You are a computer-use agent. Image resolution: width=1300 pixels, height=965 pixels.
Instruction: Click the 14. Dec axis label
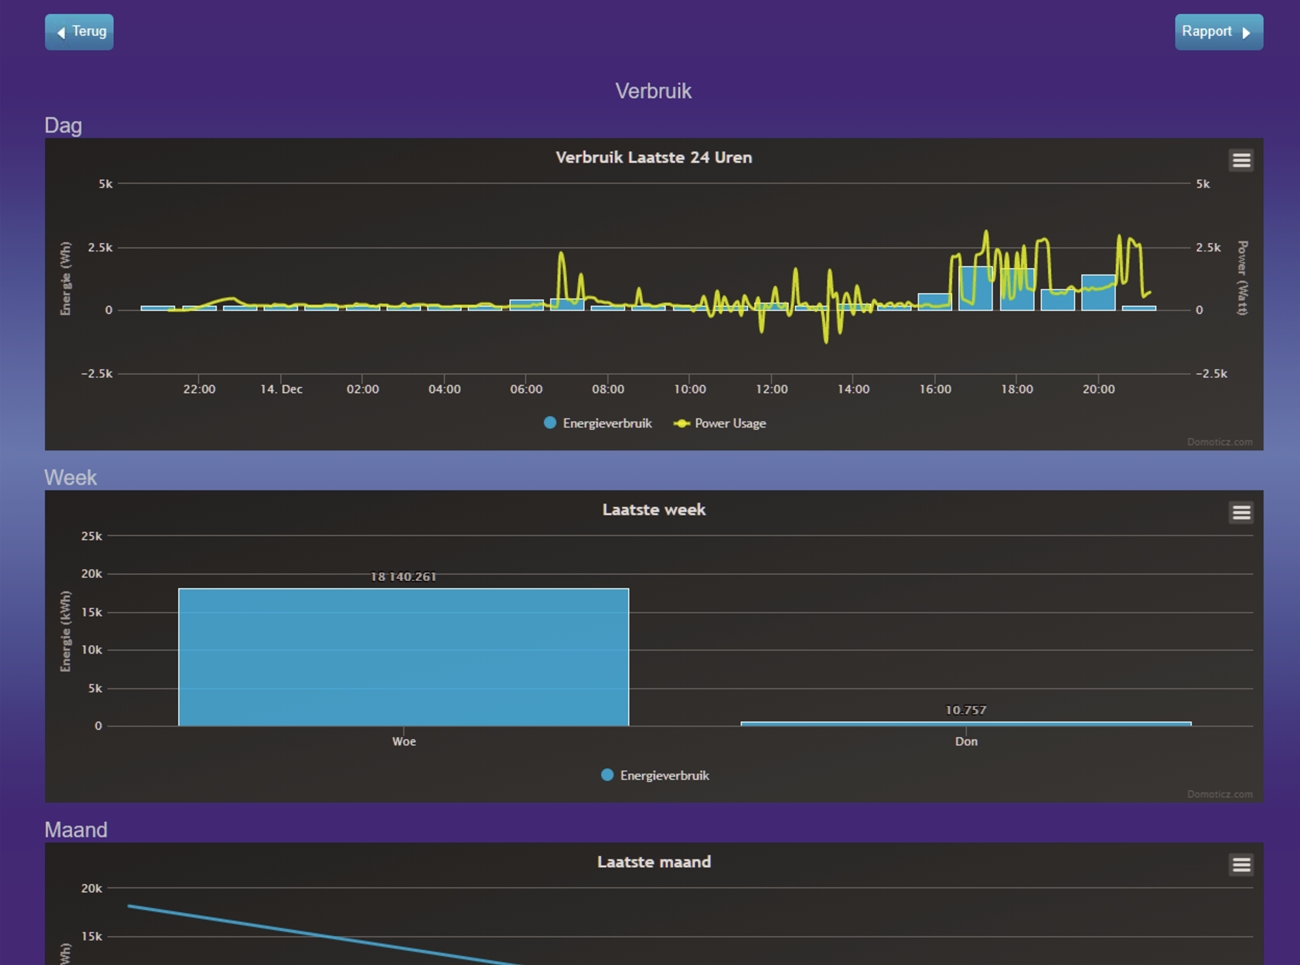[x=281, y=389]
